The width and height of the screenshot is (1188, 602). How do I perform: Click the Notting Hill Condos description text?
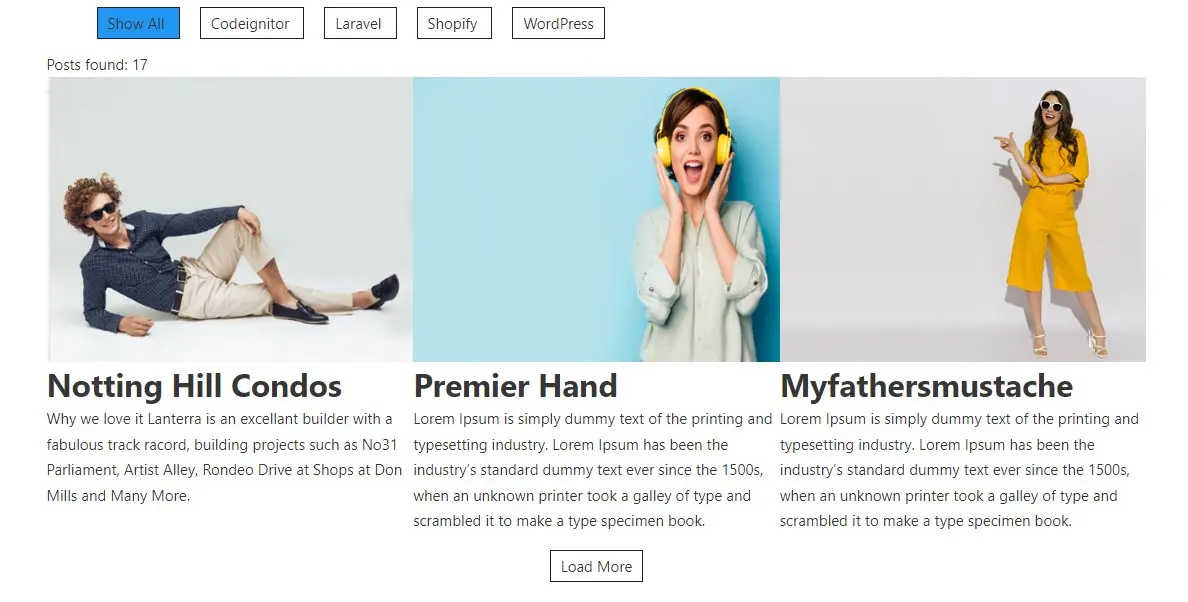click(x=224, y=457)
